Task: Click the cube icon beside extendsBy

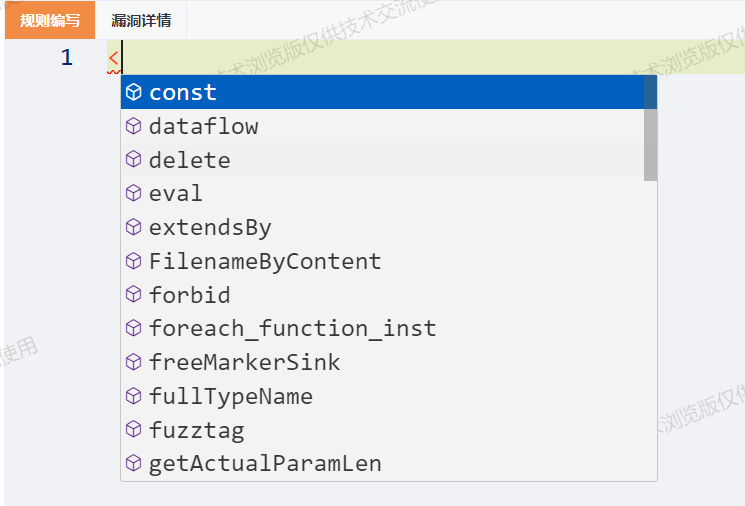Action: click(x=134, y=227)
